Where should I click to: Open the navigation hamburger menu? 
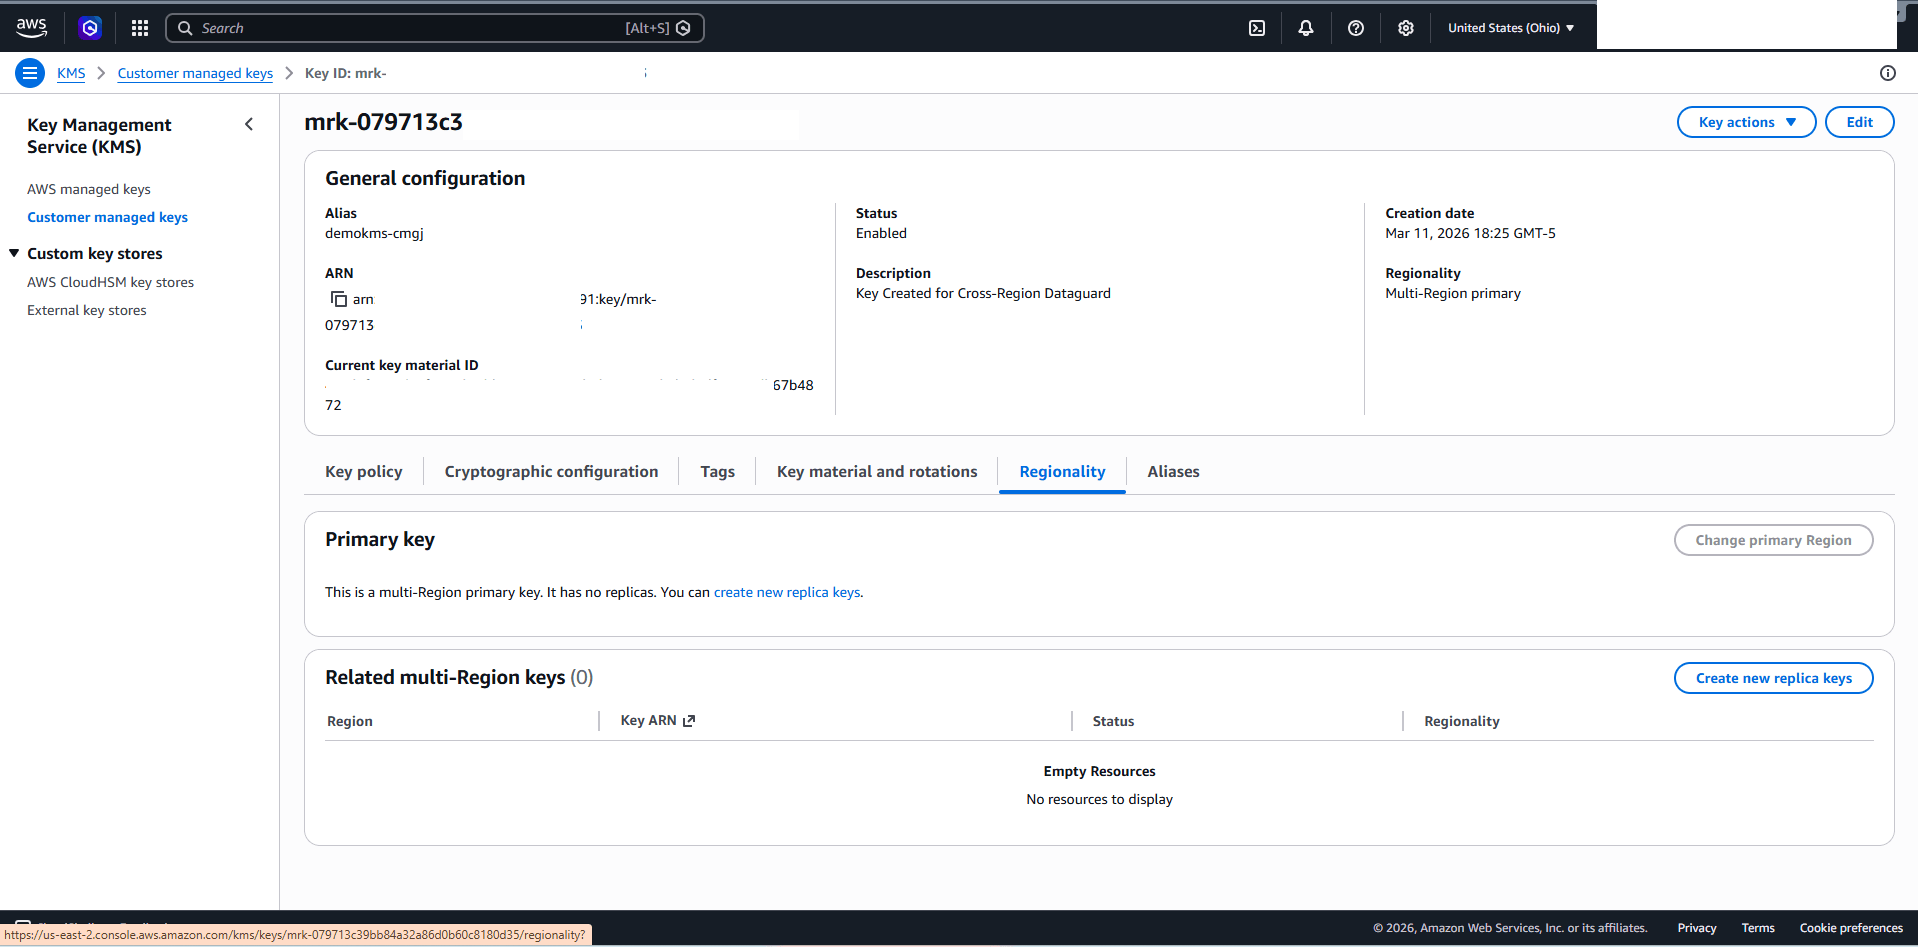[x=29, y=72]
